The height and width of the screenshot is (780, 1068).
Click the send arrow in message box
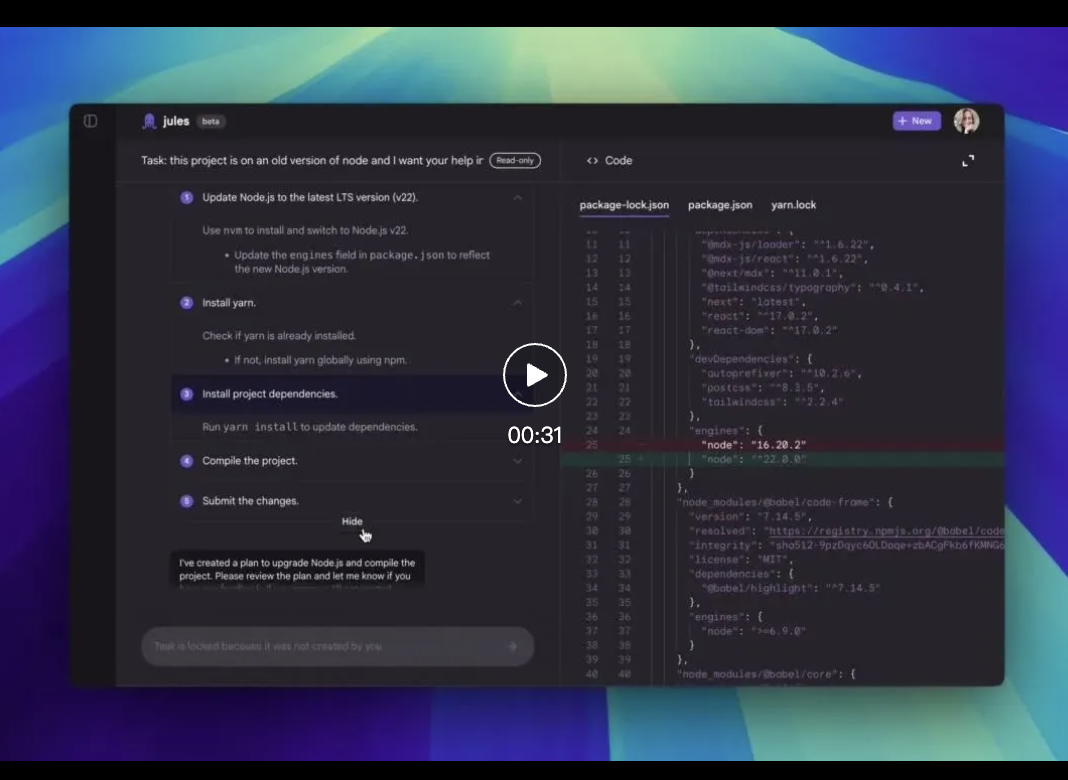[513, 647]
